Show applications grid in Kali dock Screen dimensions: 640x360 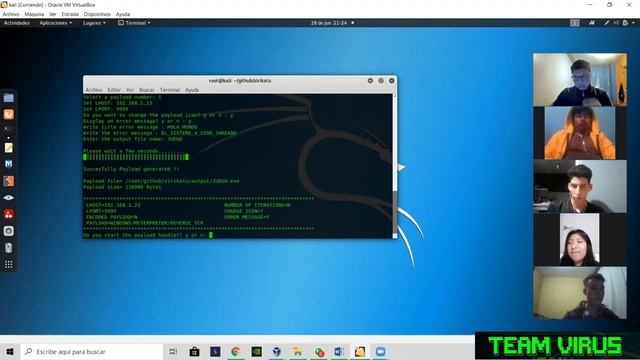pyautogui.click(x=9, y=264)
